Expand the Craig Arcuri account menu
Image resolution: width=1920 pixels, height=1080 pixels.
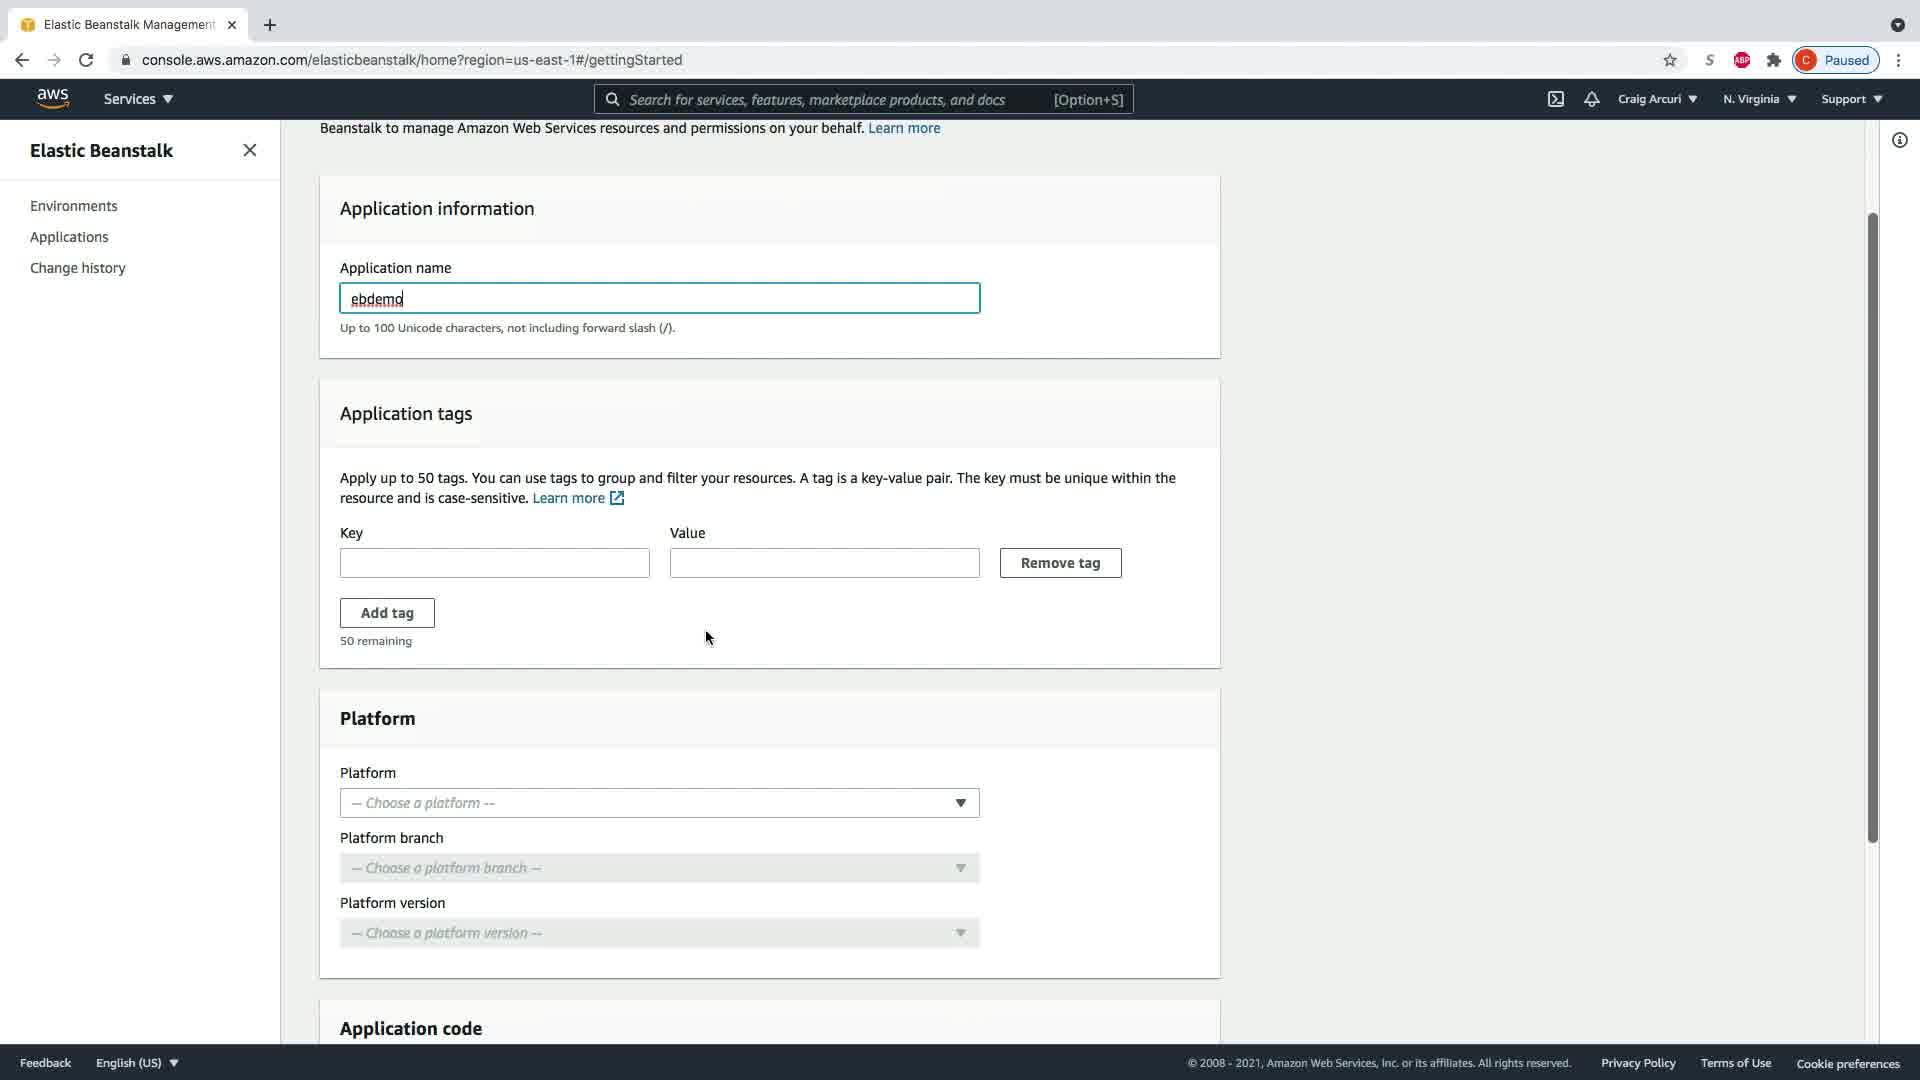(x=1657, y=99)
